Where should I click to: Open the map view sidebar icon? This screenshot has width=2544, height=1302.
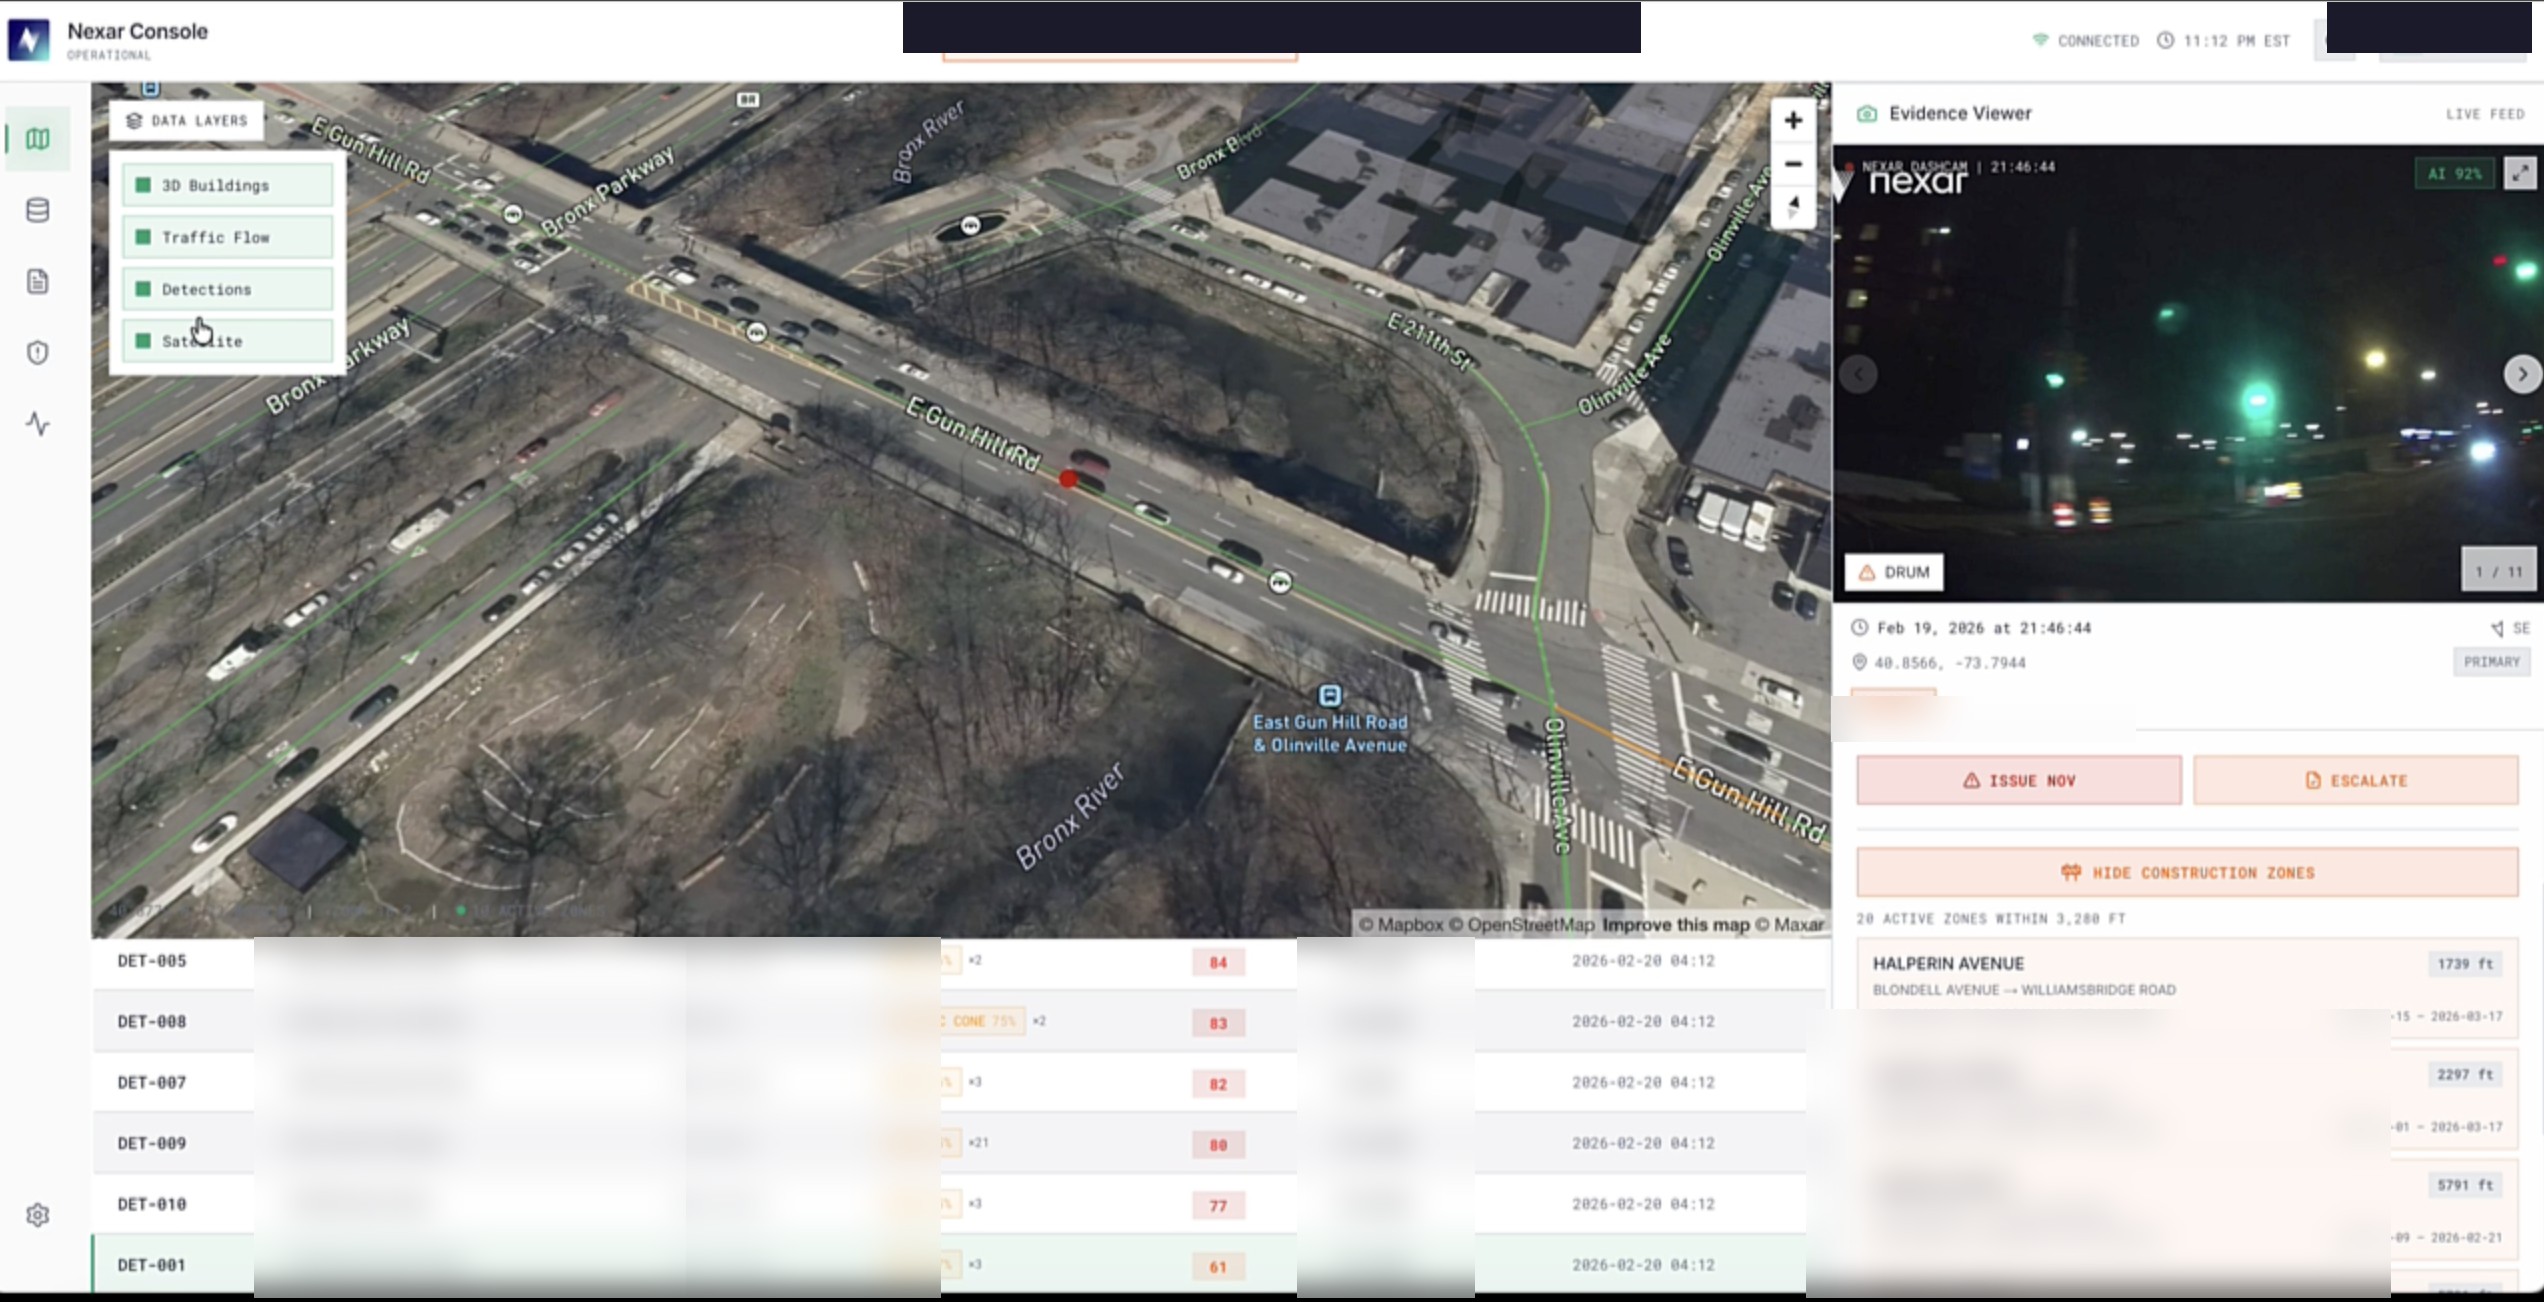38,139
